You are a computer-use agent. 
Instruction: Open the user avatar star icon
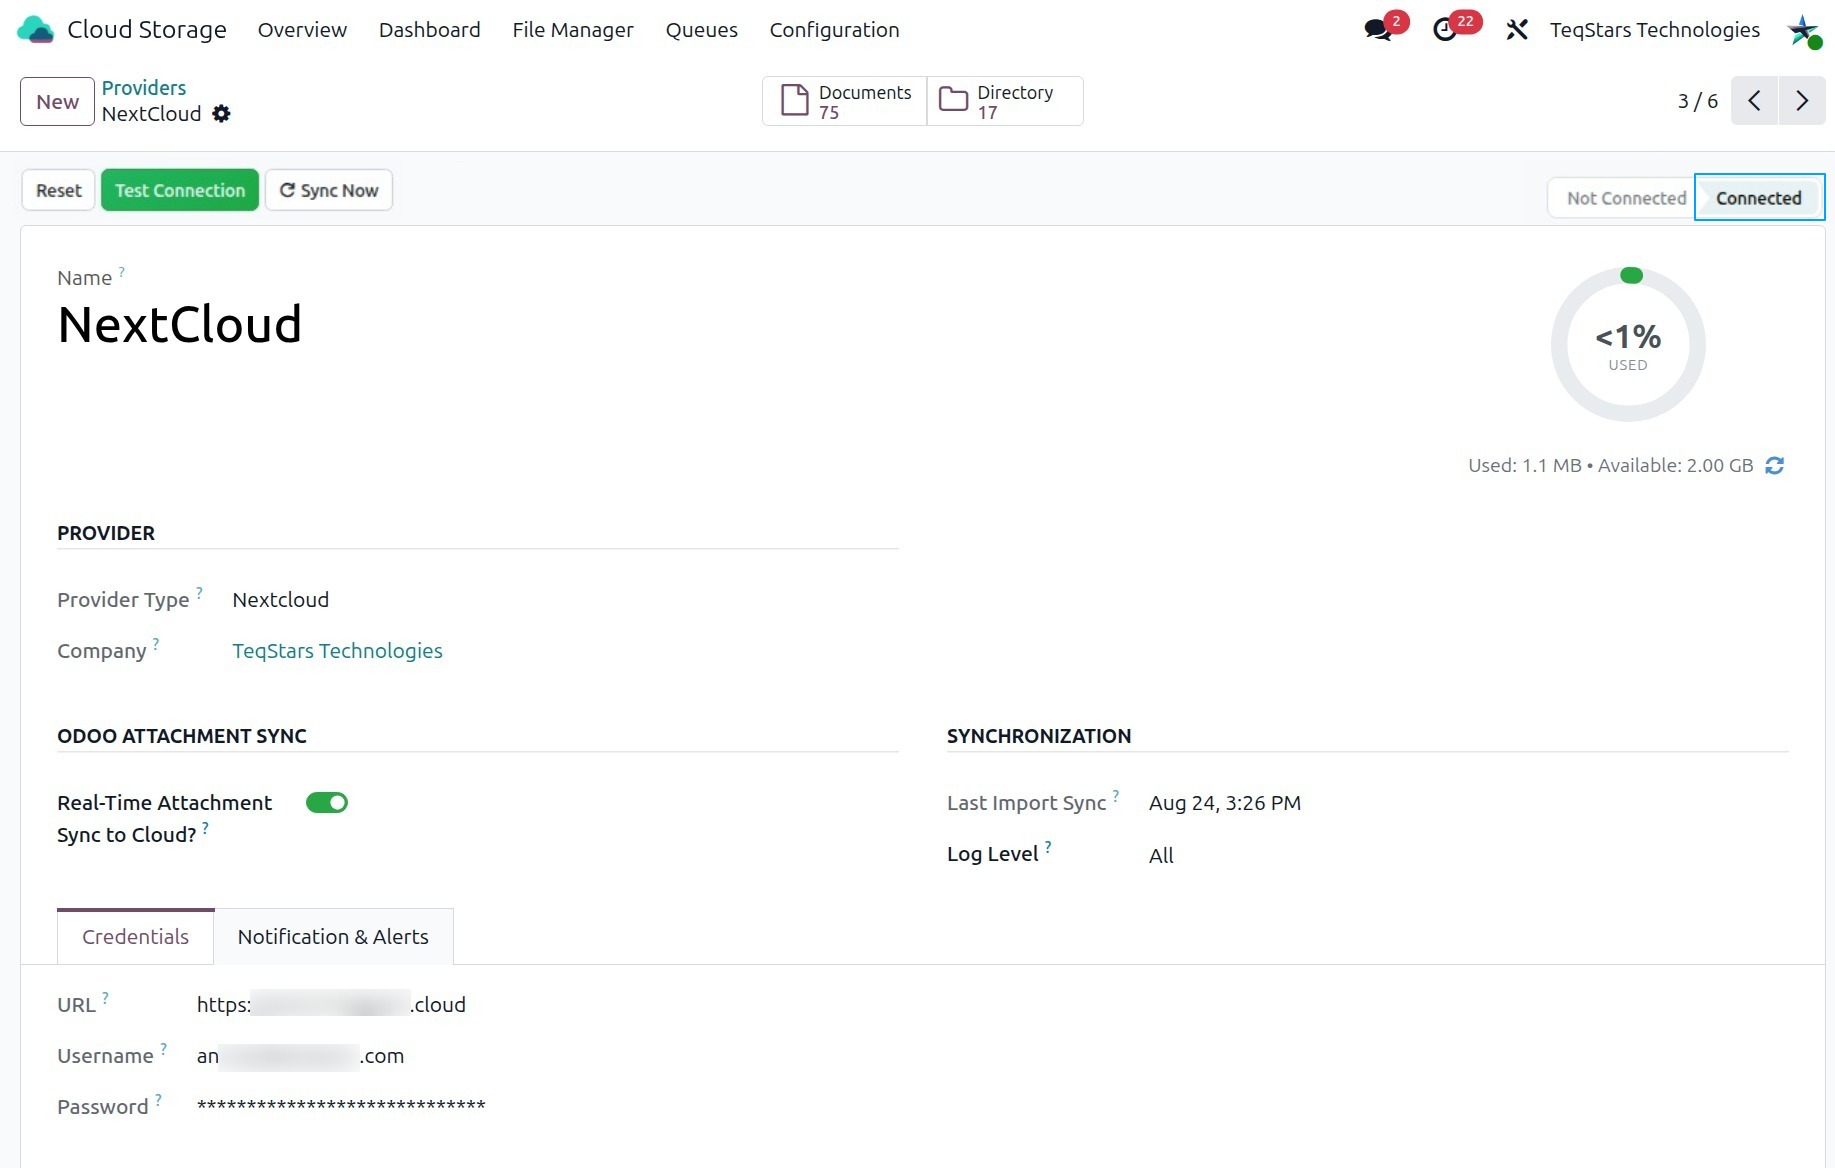[1804, 30]
